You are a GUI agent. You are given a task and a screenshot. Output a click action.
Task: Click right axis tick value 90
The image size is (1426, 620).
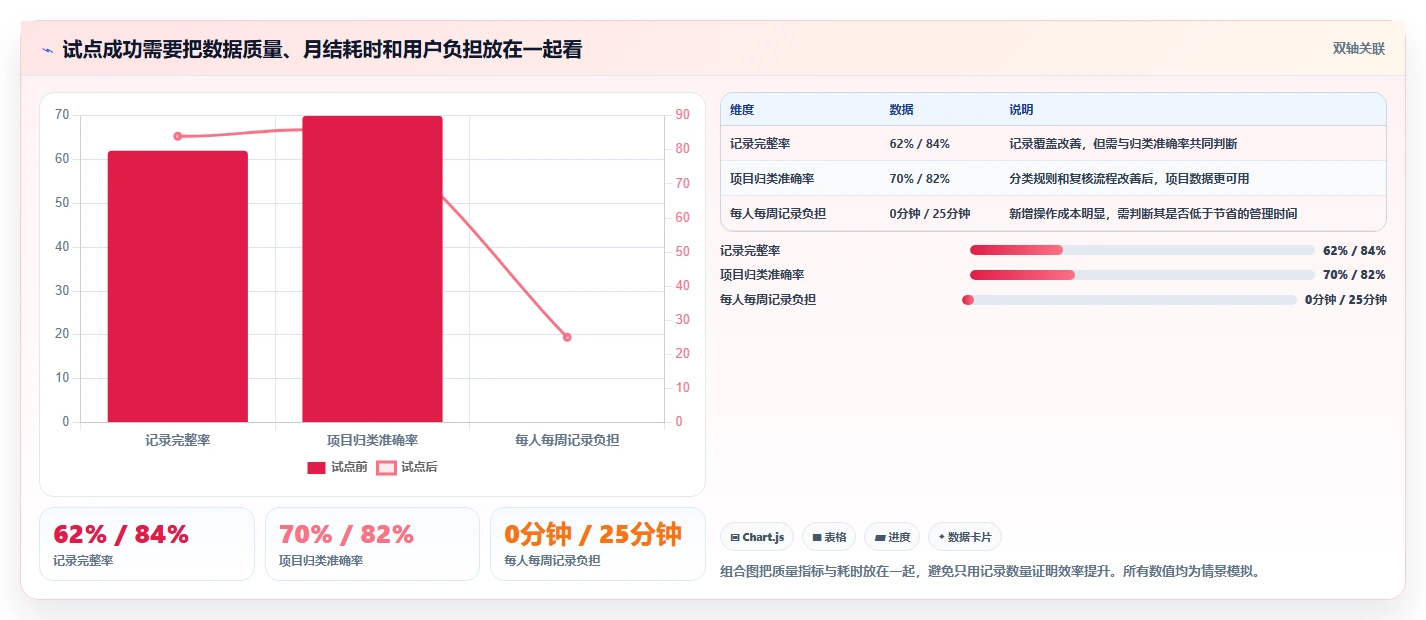(x=682, y=115)
